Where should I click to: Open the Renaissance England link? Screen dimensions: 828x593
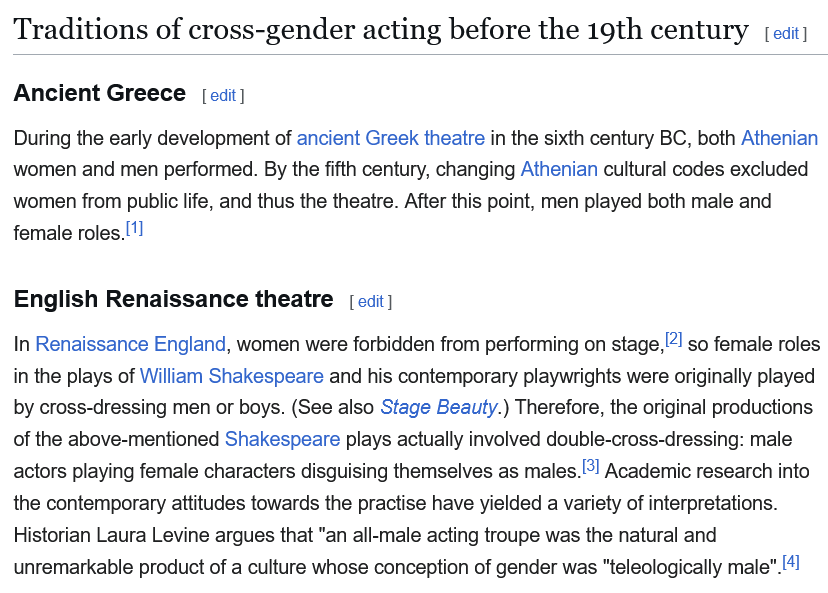(x=130, y=344)
